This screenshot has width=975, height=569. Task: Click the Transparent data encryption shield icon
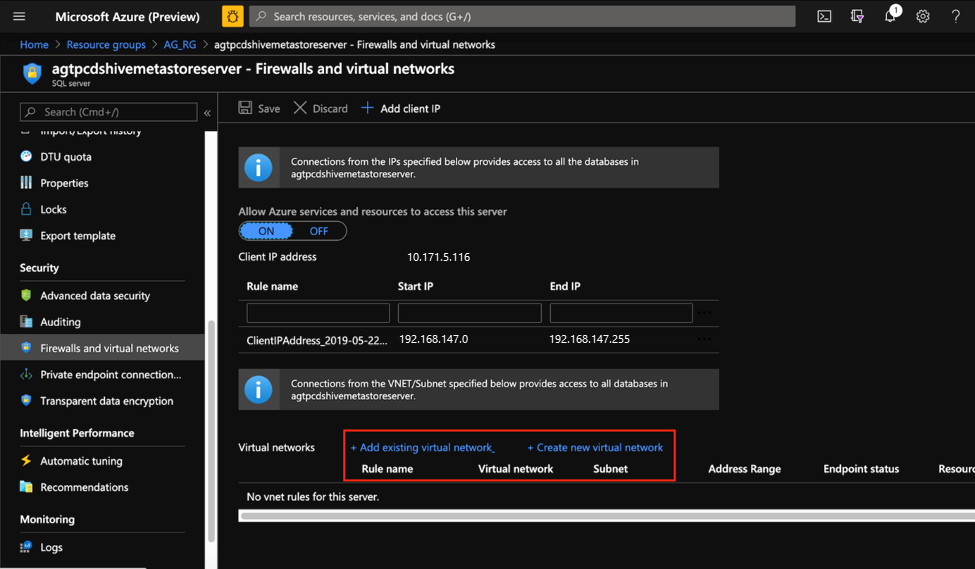click(x=26, y=400)
